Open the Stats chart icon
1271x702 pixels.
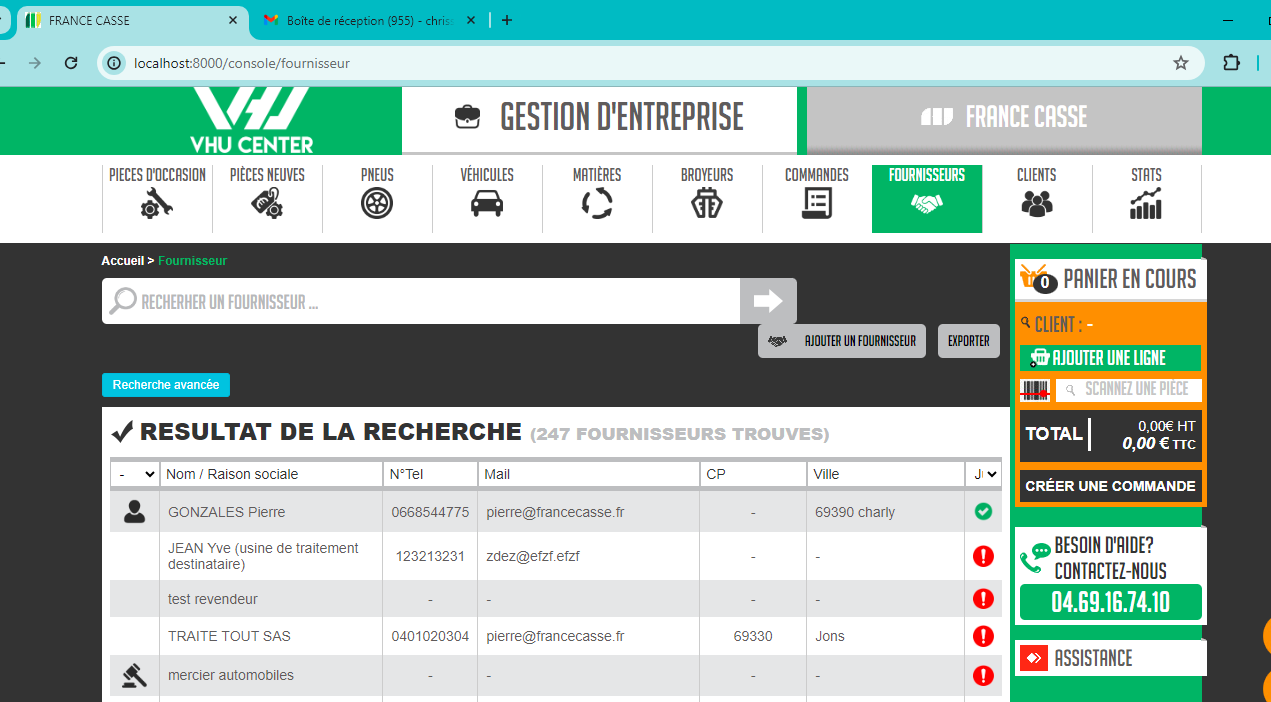pos(1146,203)
